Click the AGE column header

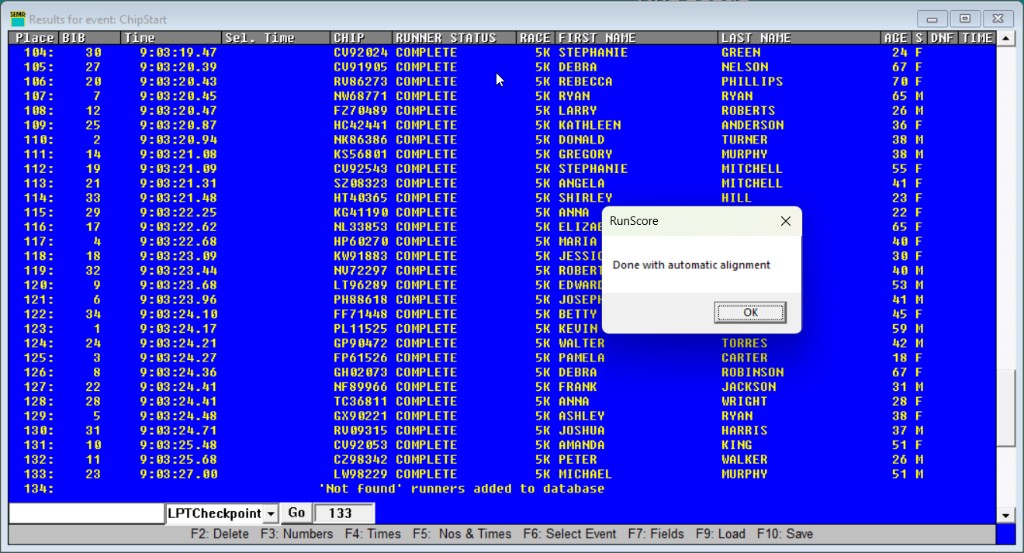(895, 38)
